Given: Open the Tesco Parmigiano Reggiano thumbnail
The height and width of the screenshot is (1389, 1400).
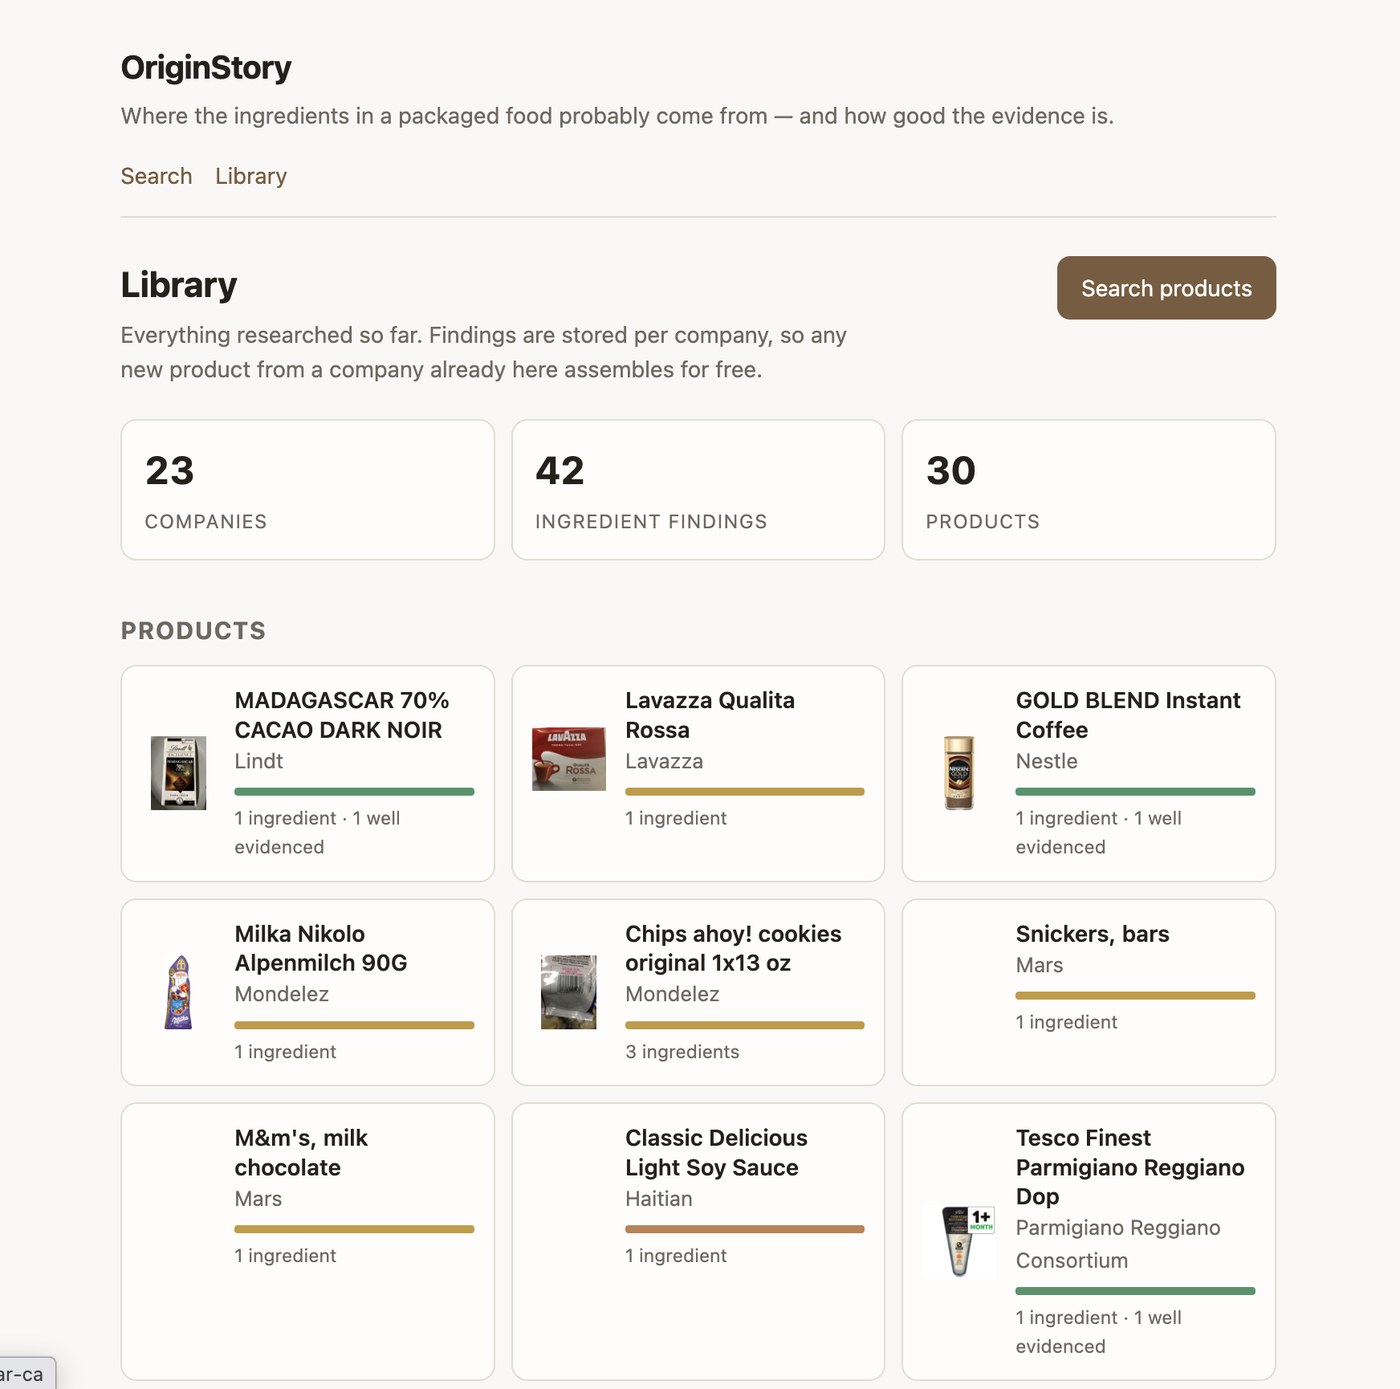Looking at the screenshot, I should click(x=967, y=1241).
